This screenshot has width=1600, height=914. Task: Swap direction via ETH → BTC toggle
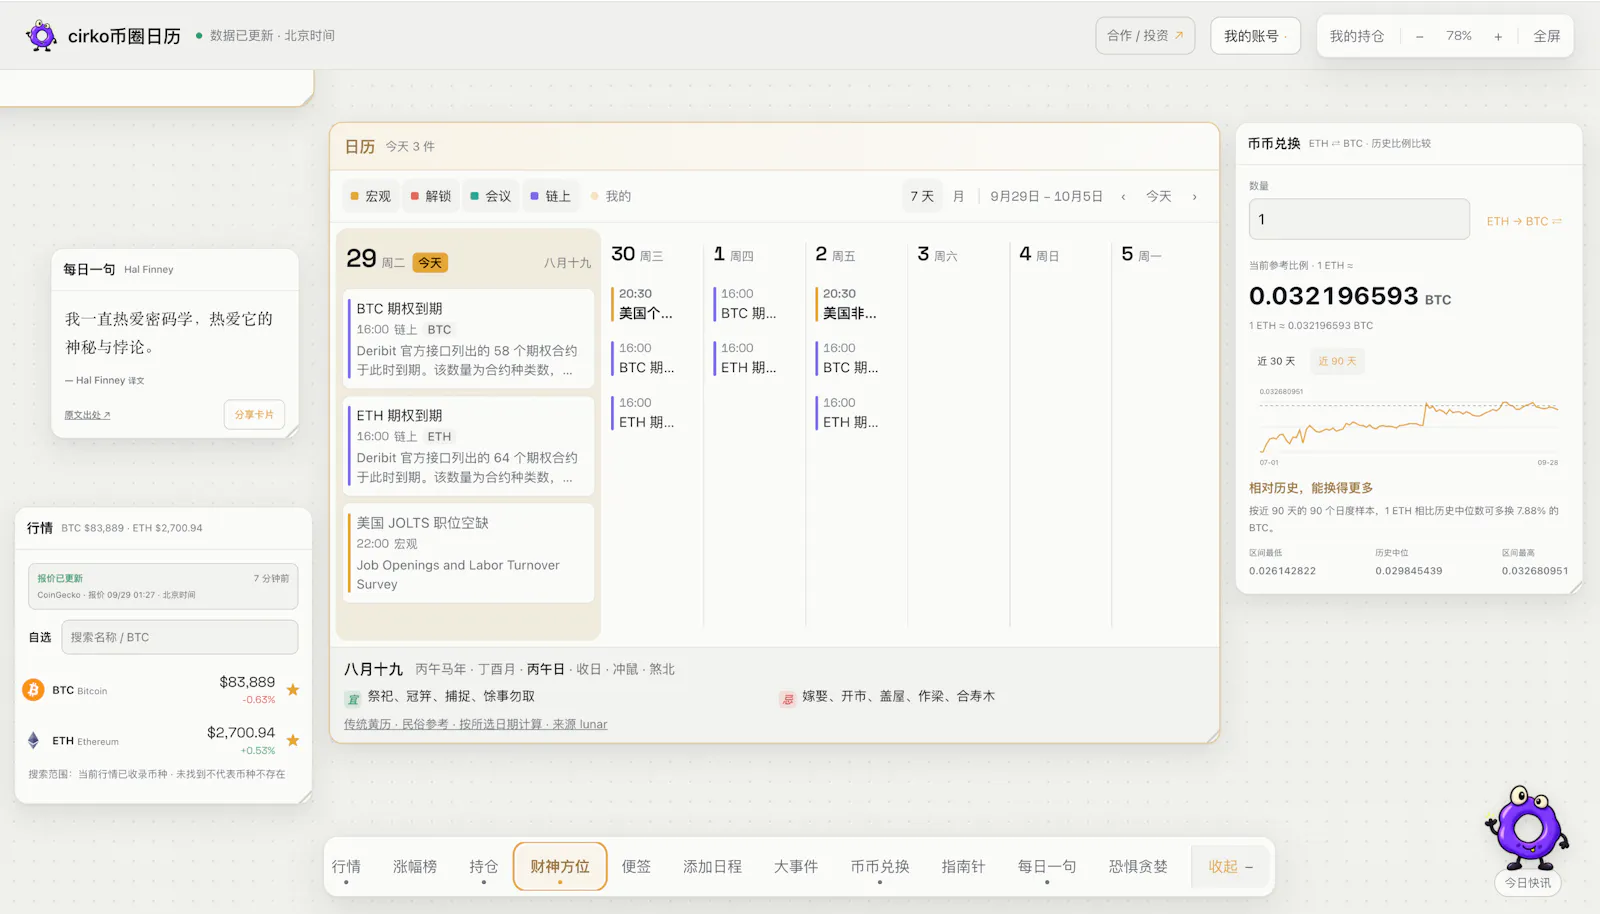(x=1524, y=221)
